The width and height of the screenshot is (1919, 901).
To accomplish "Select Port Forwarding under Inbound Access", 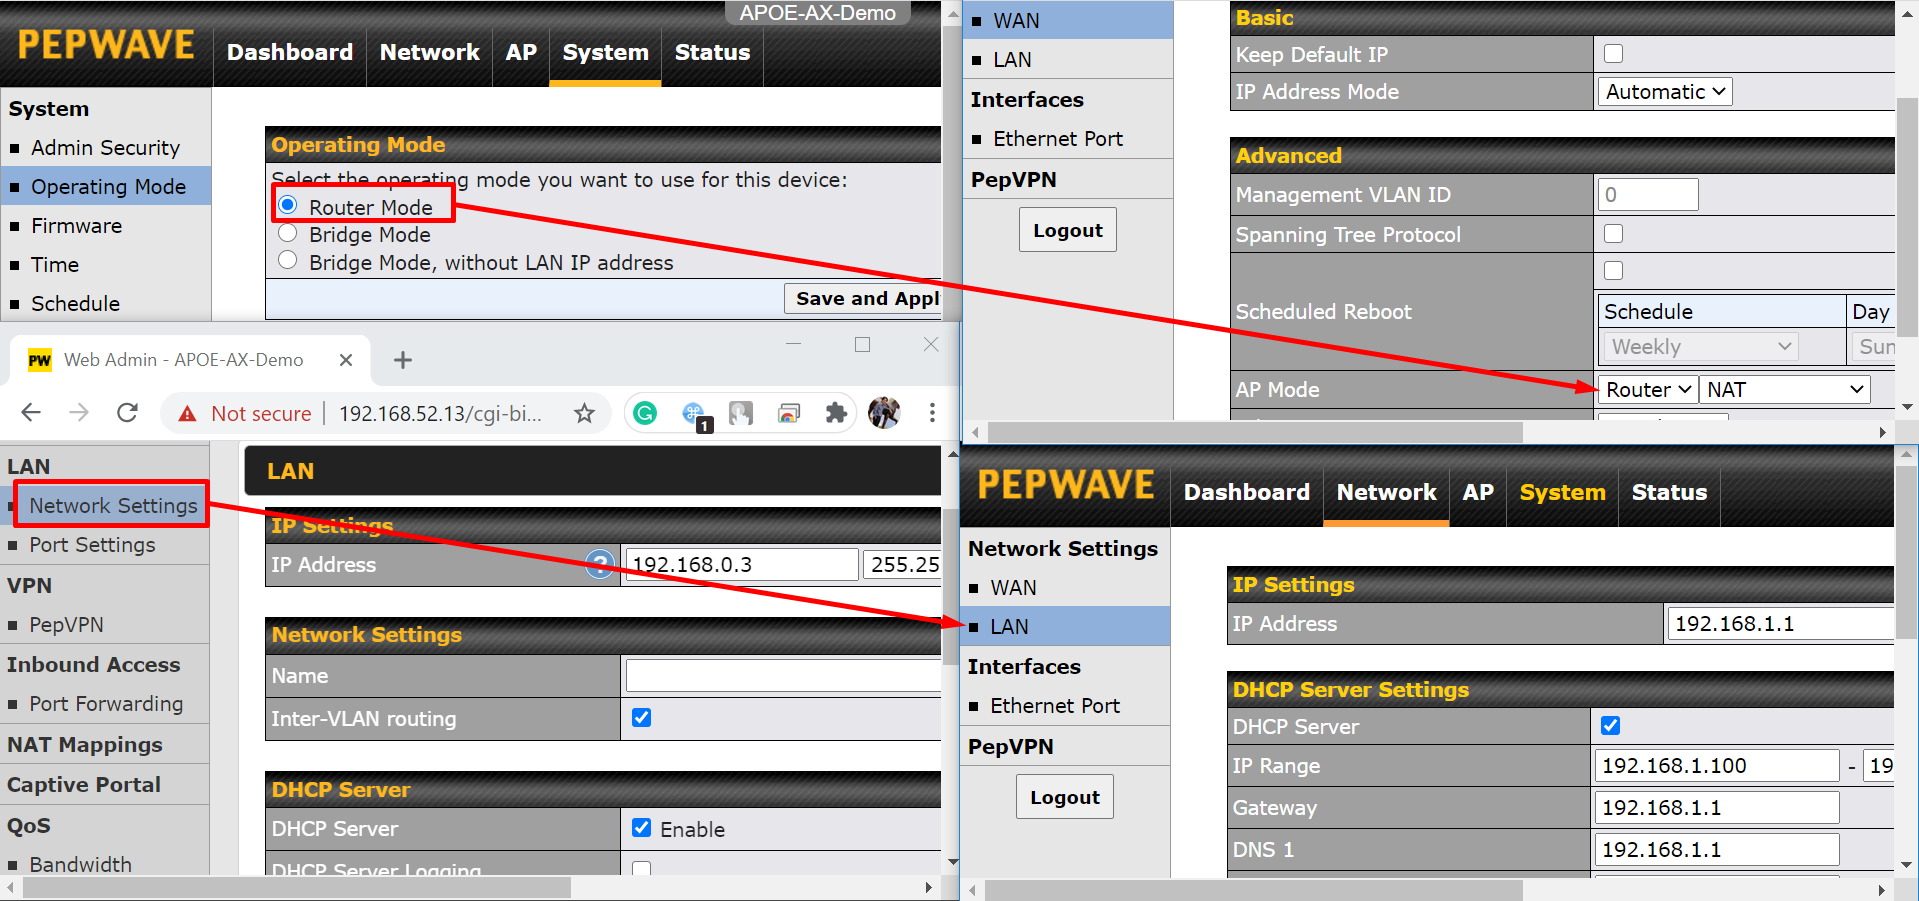I will point(106,704).
